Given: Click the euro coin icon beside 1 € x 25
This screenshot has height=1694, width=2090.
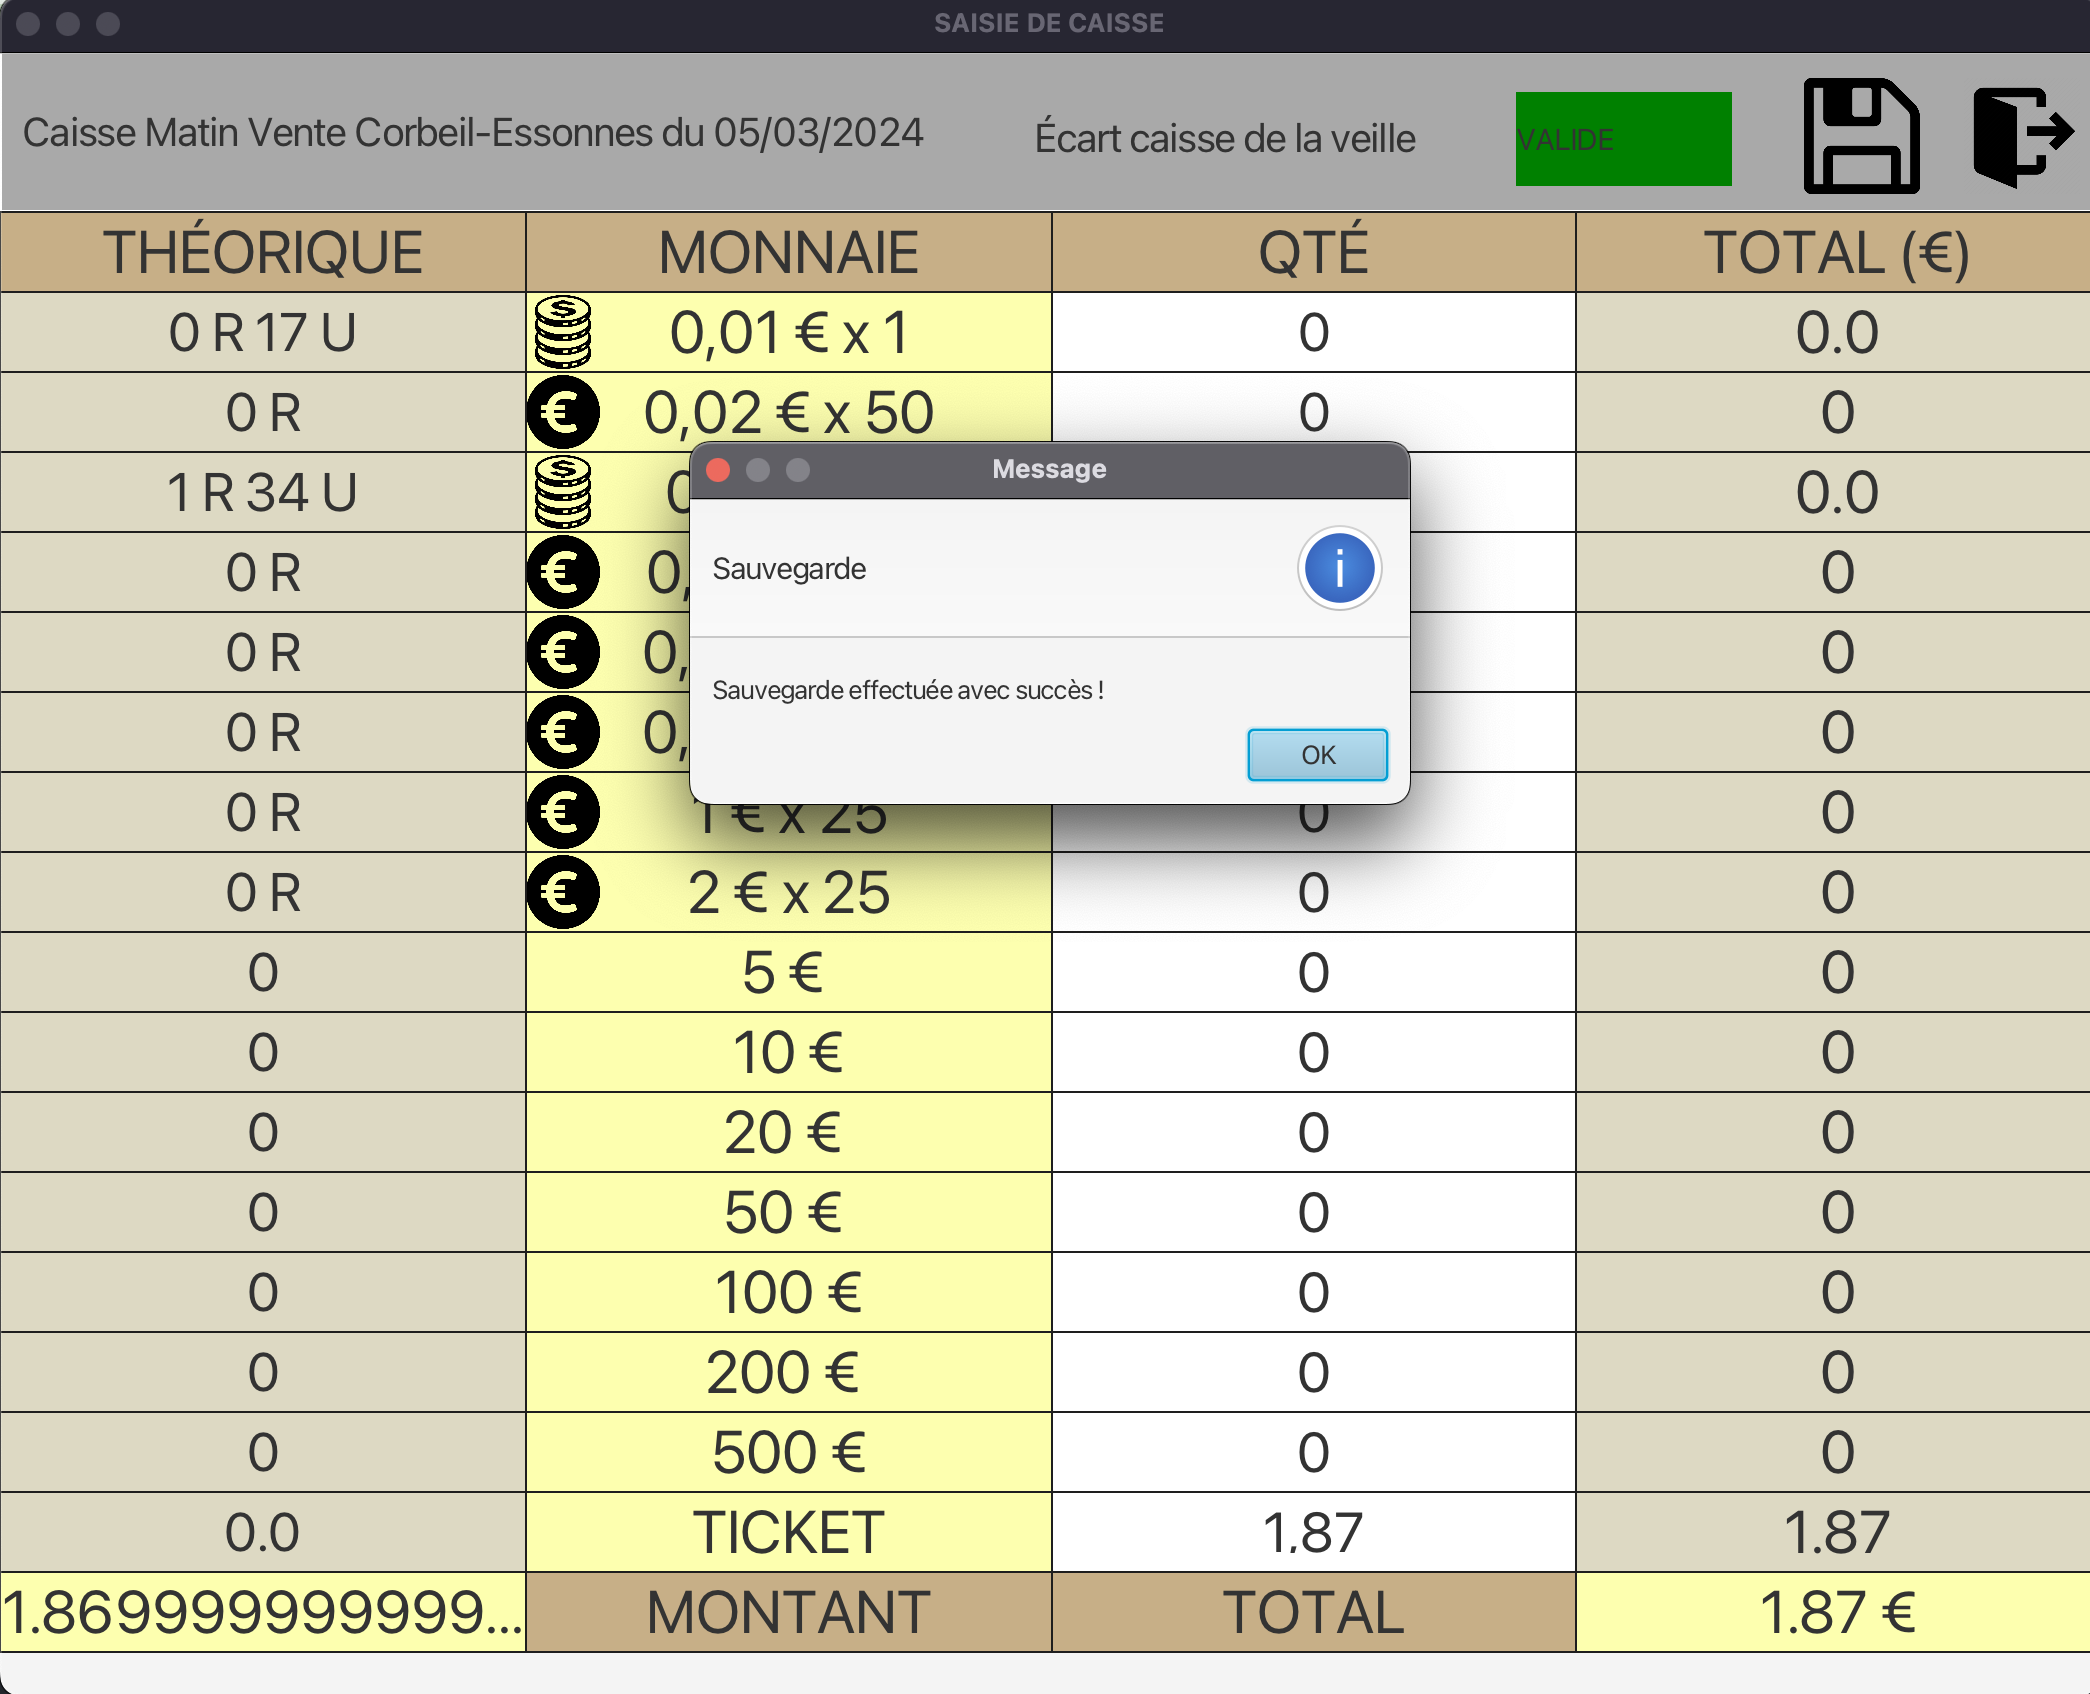Looking at the screenshot, I should click(562, 812).
